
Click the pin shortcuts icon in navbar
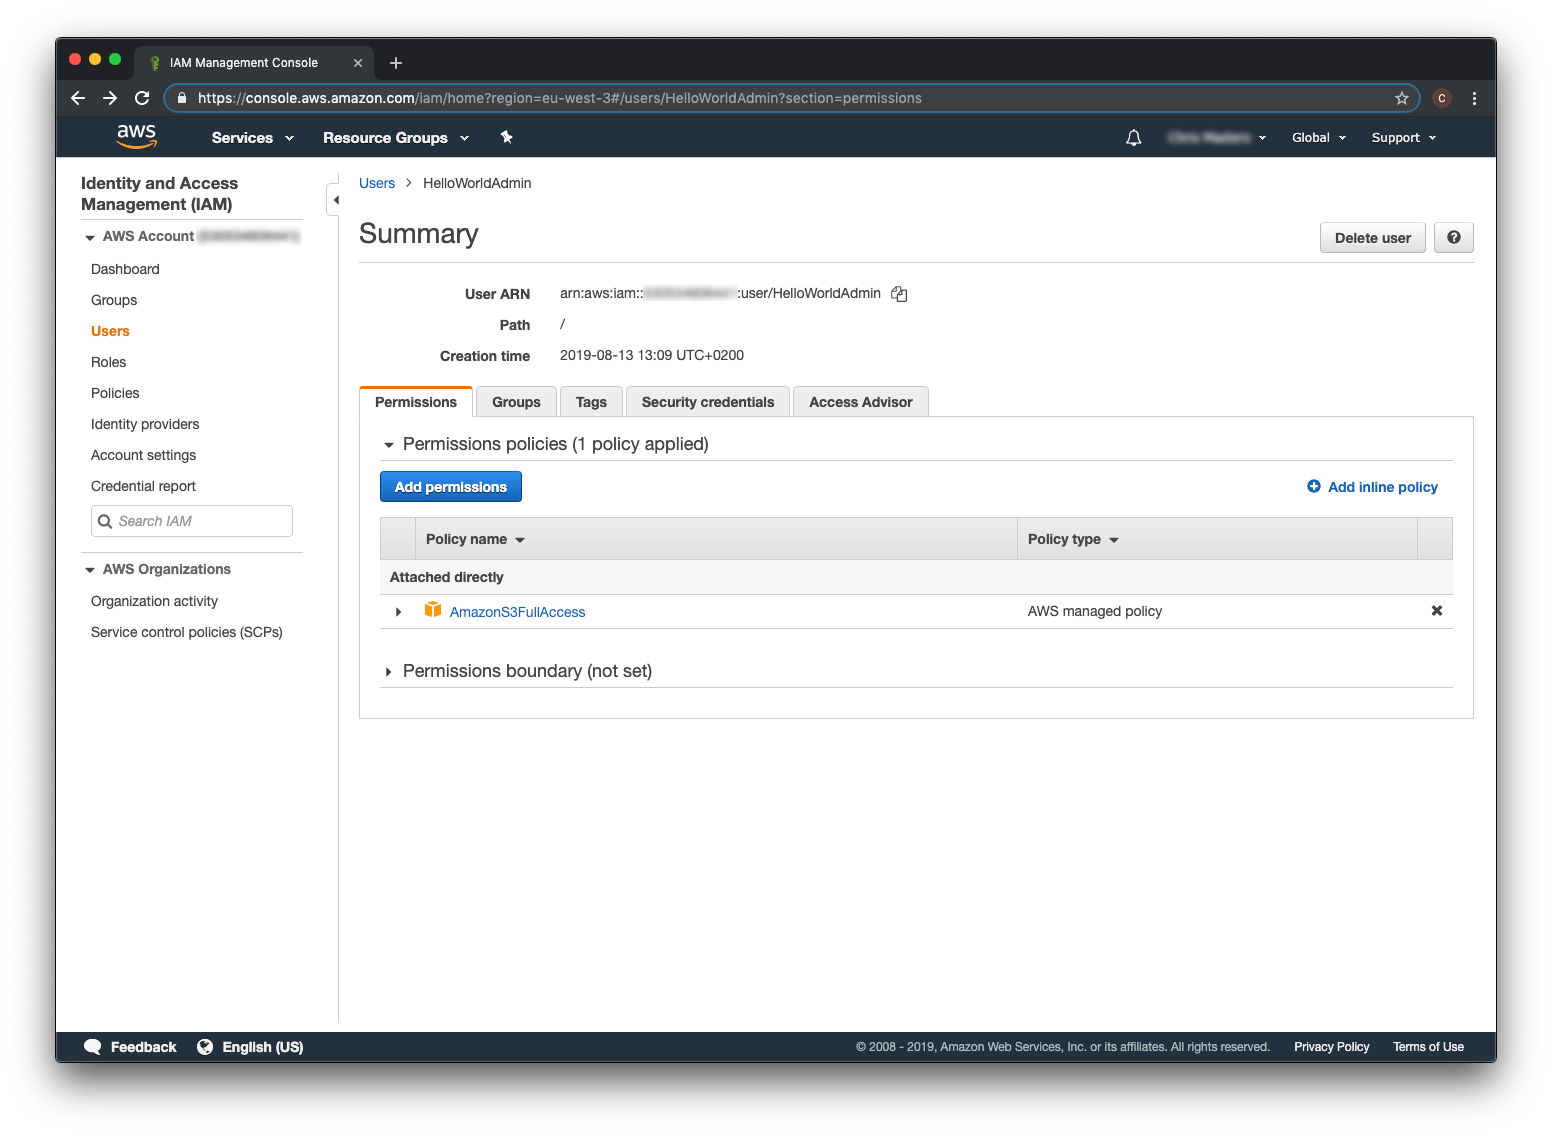click(506, 137)
